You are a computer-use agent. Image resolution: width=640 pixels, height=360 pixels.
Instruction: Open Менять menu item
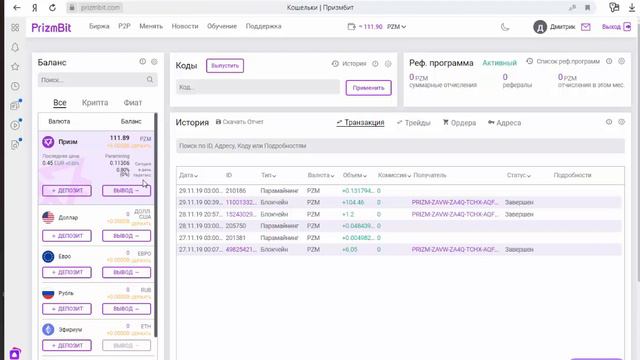(x=151, y=26)
